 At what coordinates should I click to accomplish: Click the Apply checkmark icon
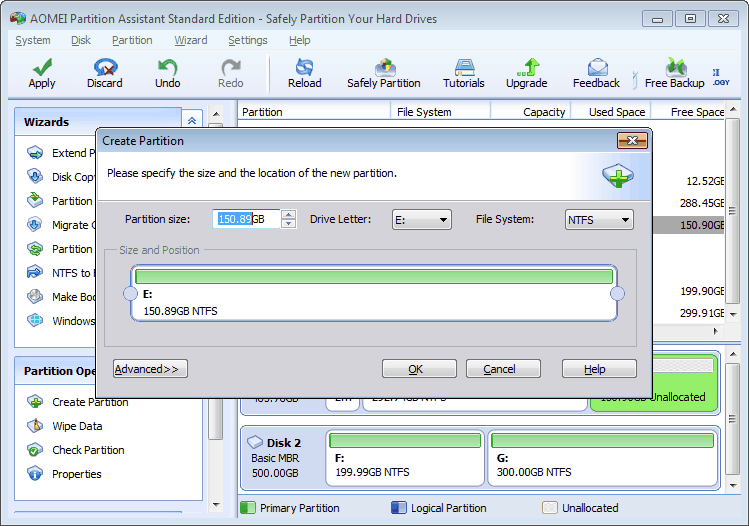[x=42, y=67]
